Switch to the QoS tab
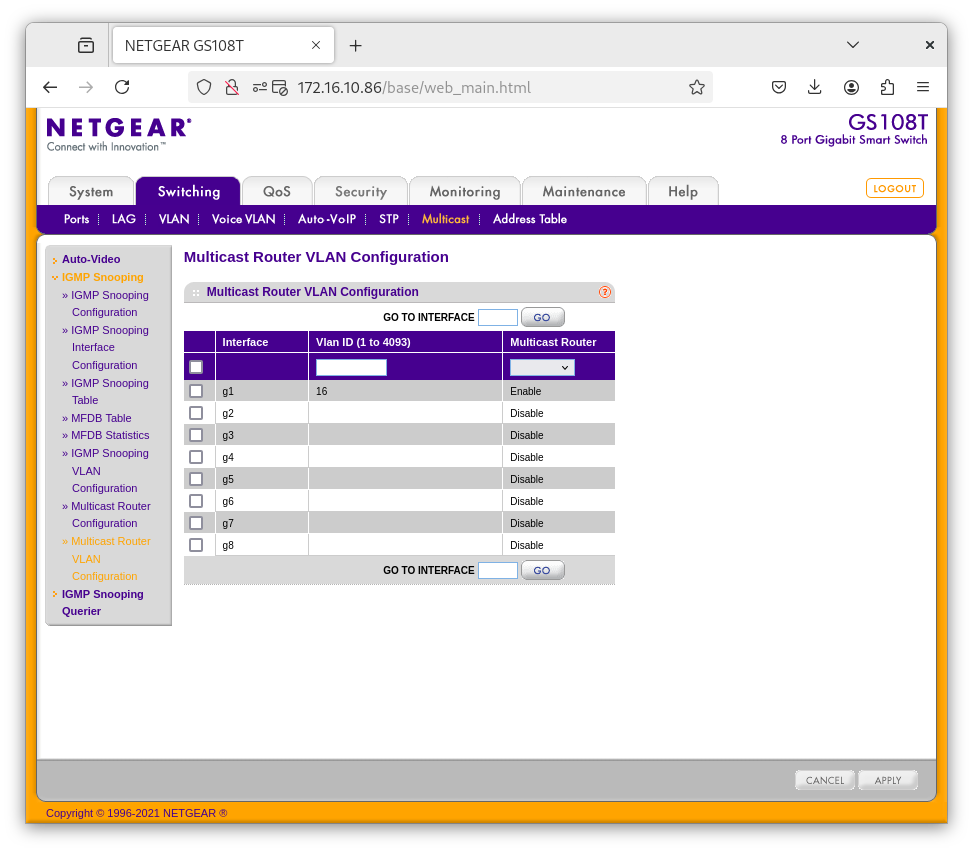The image size is (973, 852). [277, 191]
